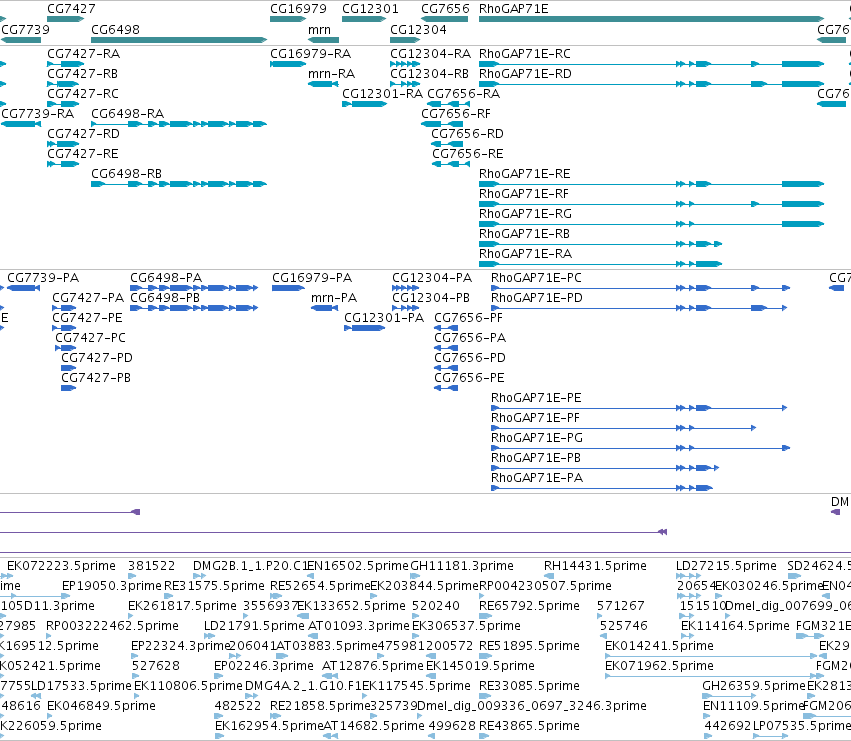Select transcript CG7427-RB label
Screen dimensions: 851x741
click(82, 73)
